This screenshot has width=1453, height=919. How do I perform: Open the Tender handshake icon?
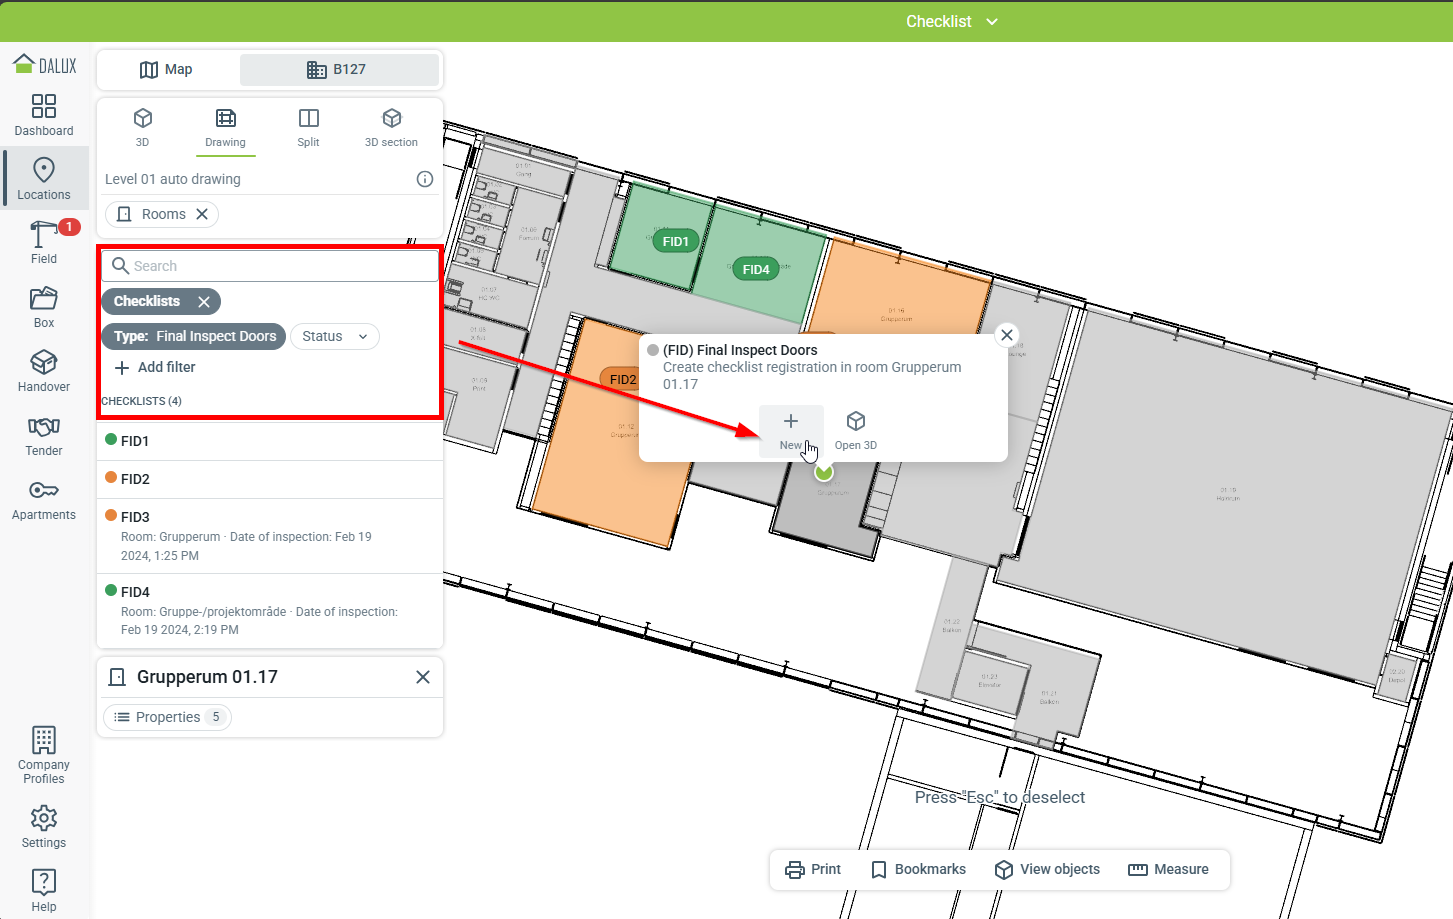(44, 435)
